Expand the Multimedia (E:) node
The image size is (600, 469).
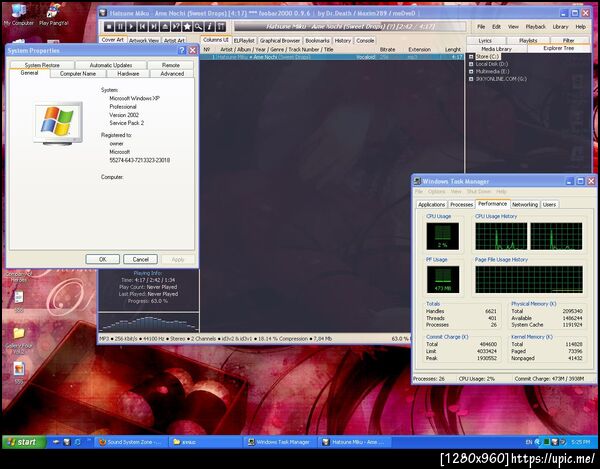tap(471, 72)
